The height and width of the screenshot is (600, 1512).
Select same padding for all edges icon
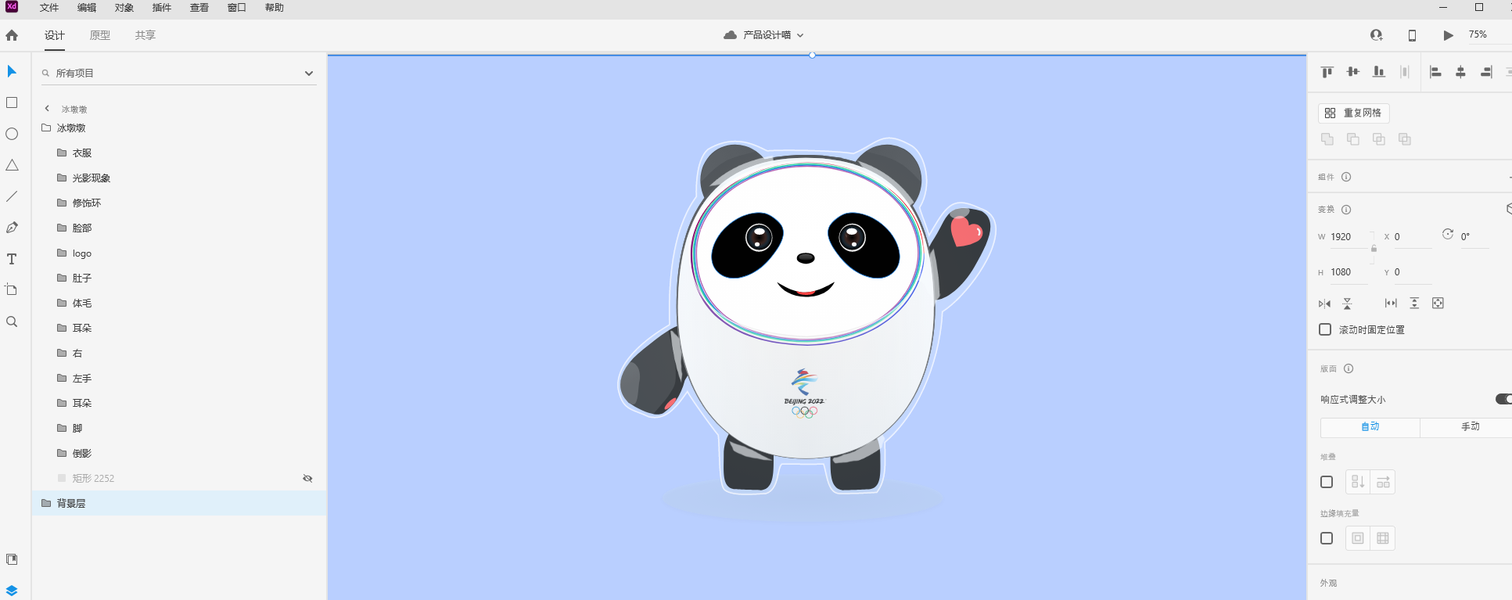(x=1357, y=538)
